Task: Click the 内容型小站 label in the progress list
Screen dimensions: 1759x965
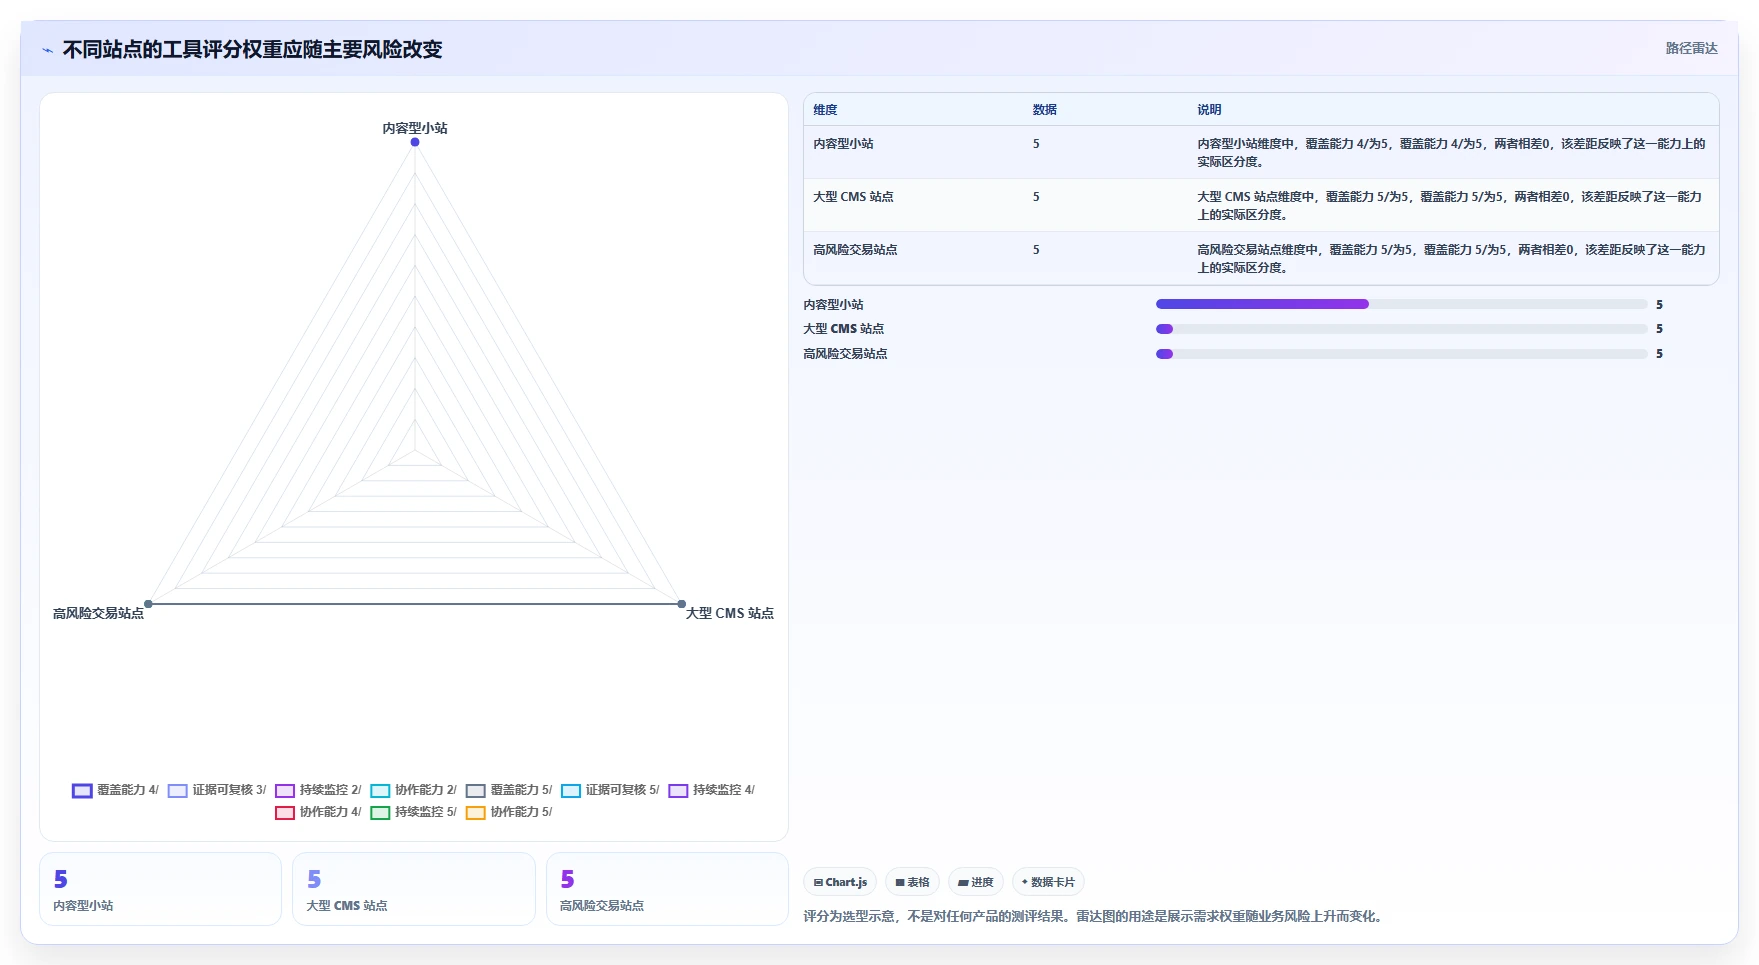Action: pyautogui.click(x=833, y=305)
